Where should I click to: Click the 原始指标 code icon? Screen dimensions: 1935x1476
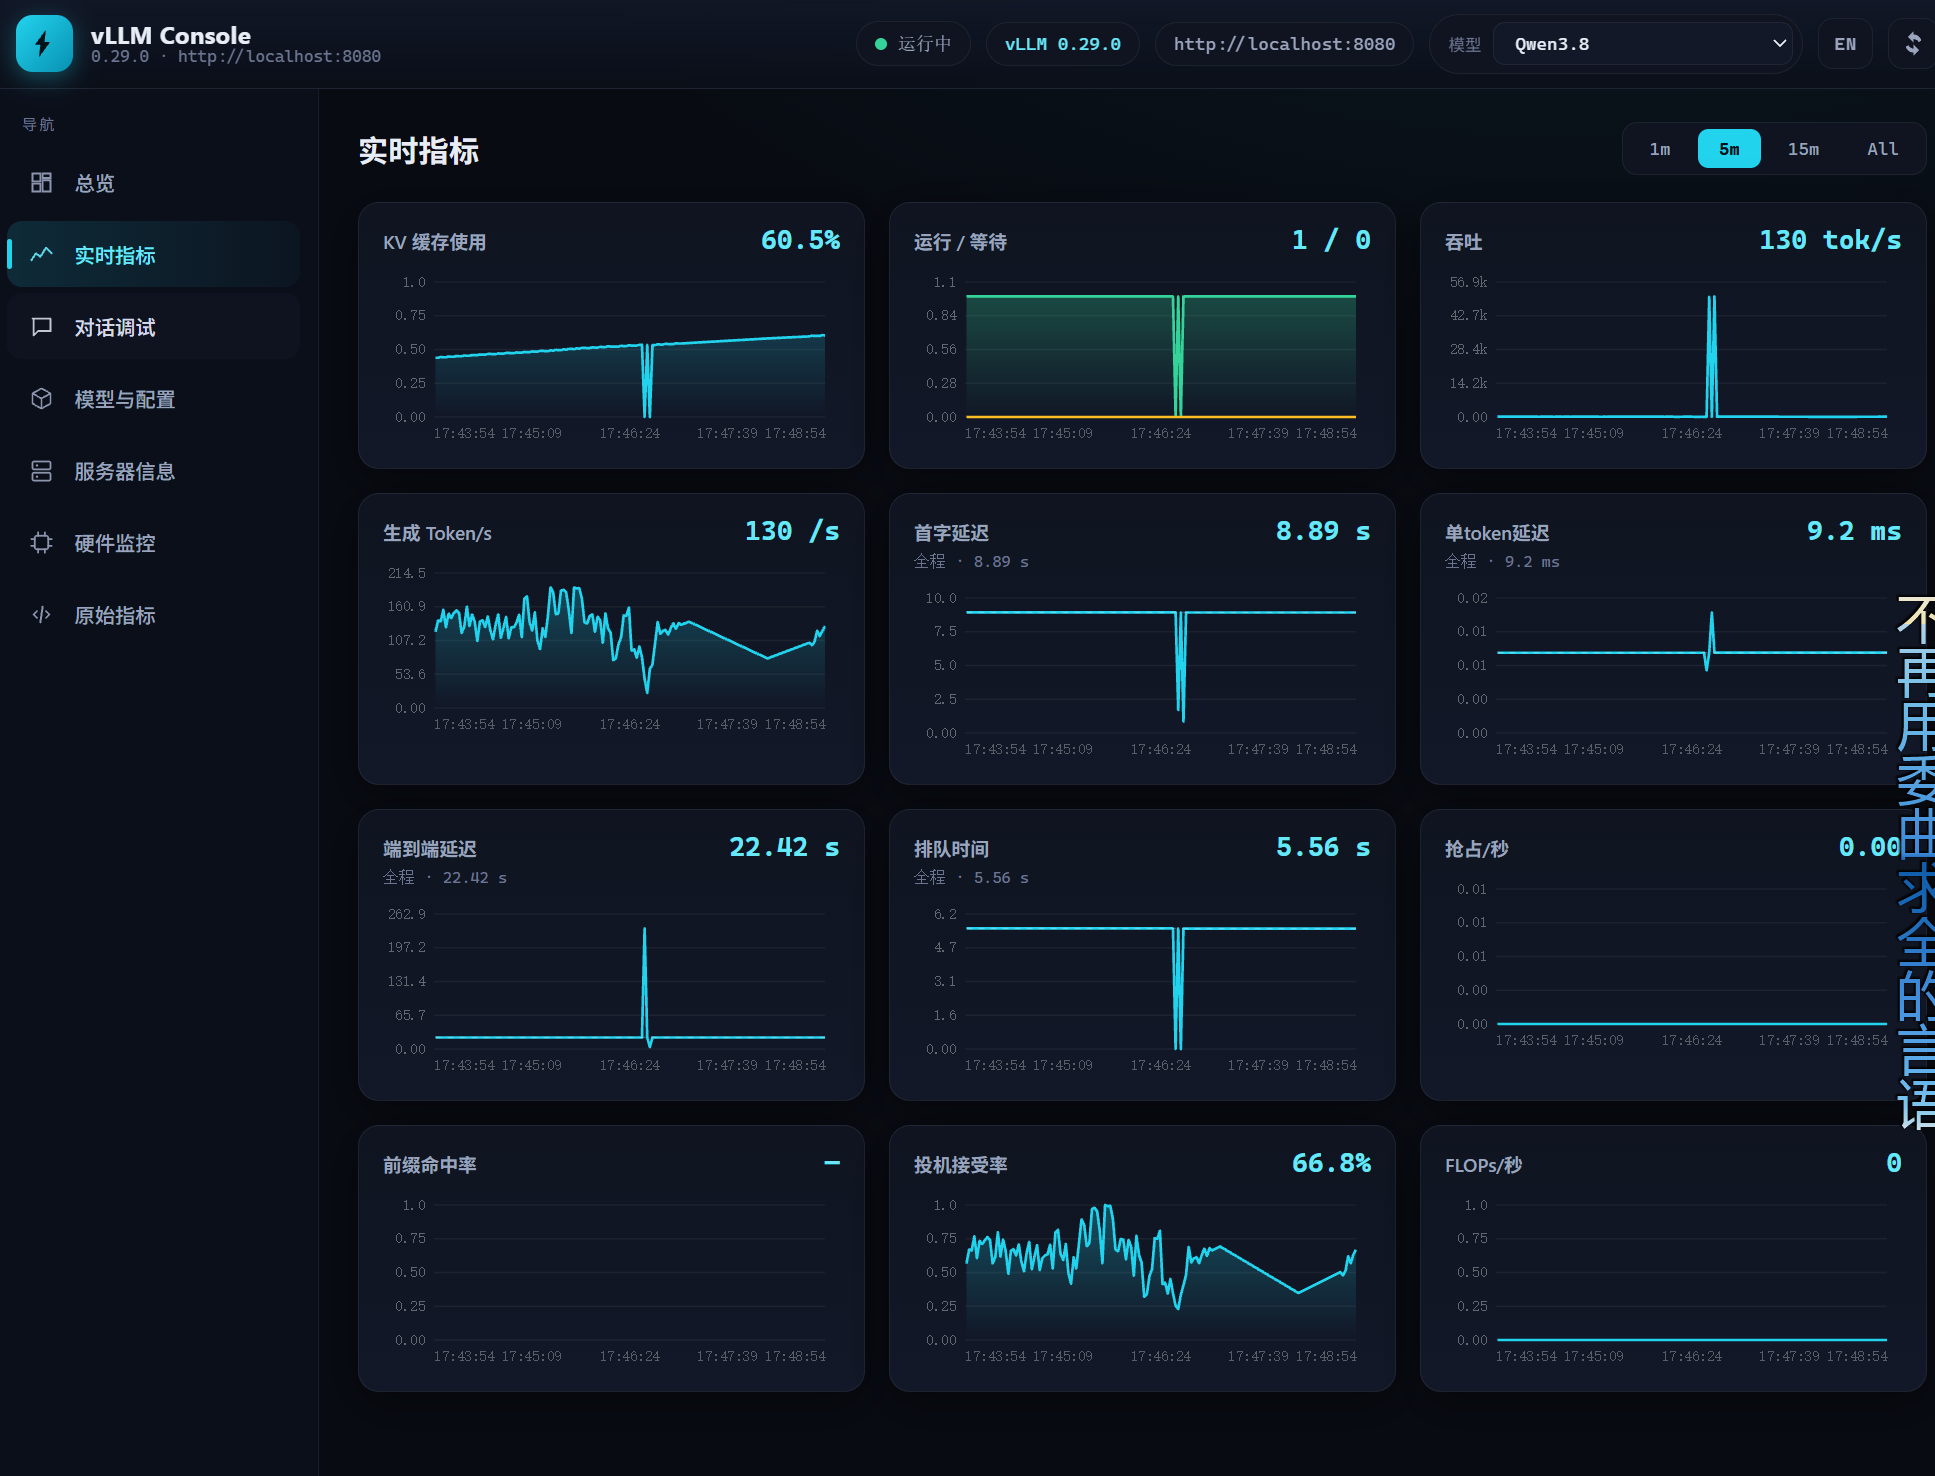tap(41, 614)
